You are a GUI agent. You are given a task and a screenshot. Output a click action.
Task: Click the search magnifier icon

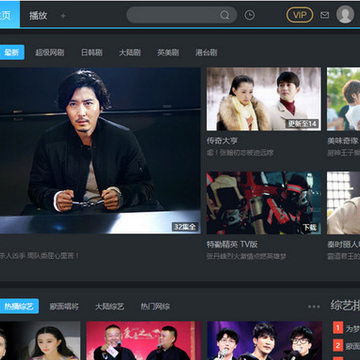point(224,15)
